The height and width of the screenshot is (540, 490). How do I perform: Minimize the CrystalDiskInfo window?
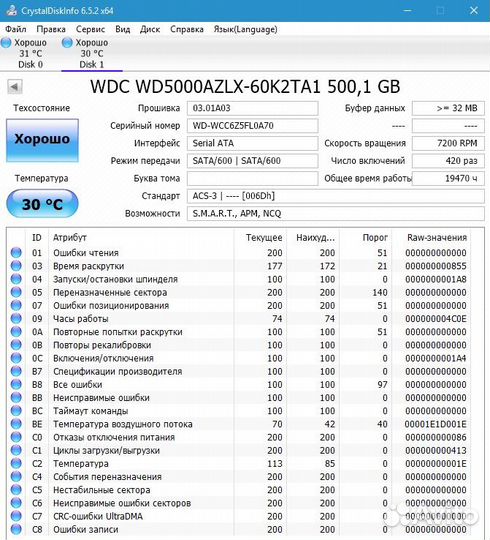tap(408, 11)
